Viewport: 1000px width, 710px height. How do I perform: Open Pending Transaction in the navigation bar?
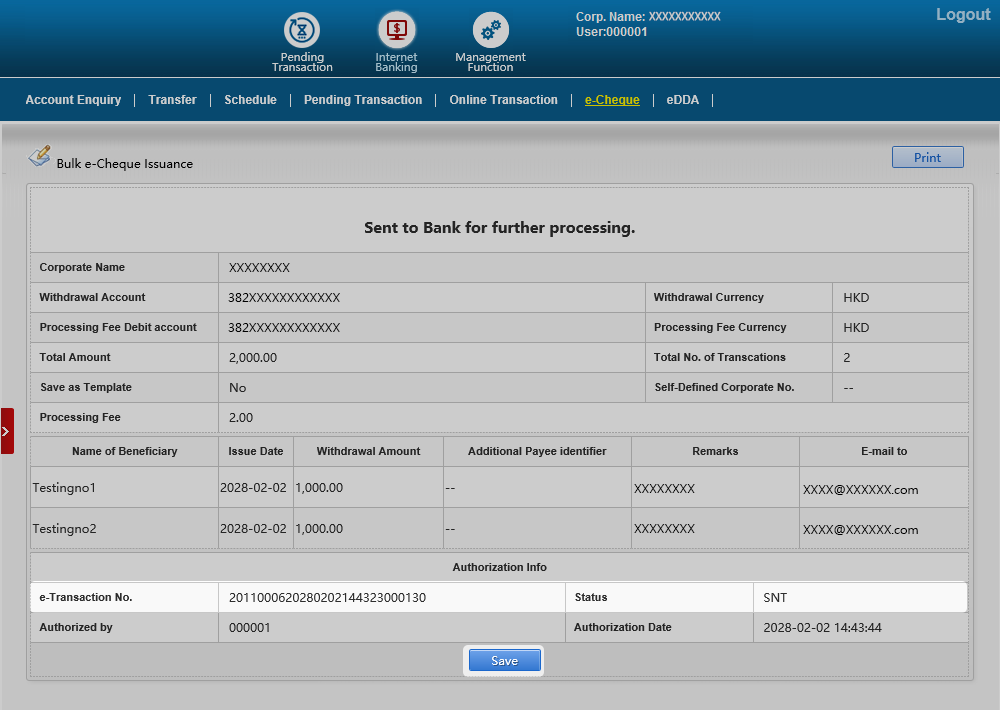pyautogui.click(x=363, y=100)
